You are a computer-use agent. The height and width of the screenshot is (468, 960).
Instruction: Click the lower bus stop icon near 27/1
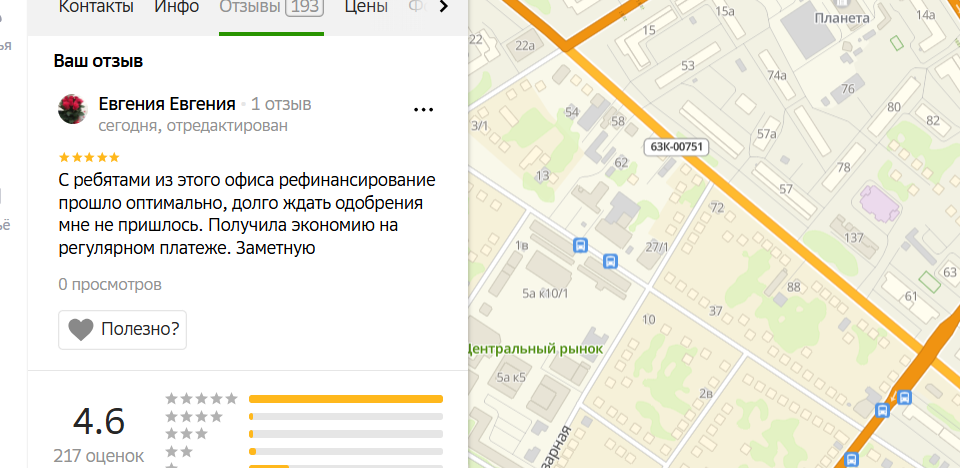(x=610, y=262)
